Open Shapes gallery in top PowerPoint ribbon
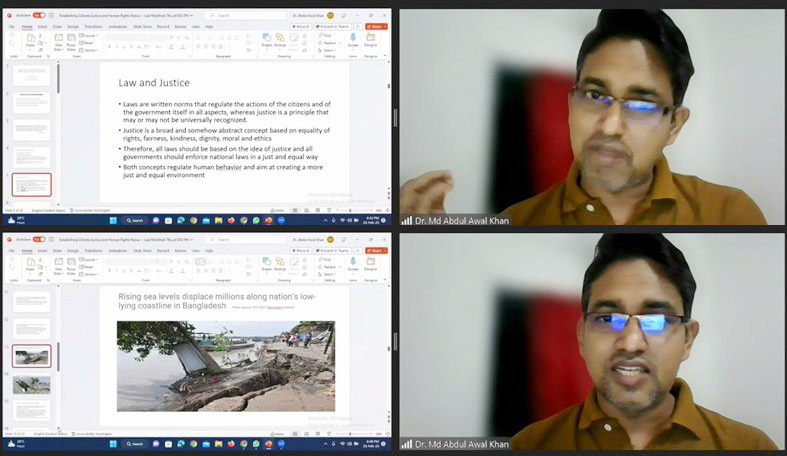787x456 pixels. [267, 40]
